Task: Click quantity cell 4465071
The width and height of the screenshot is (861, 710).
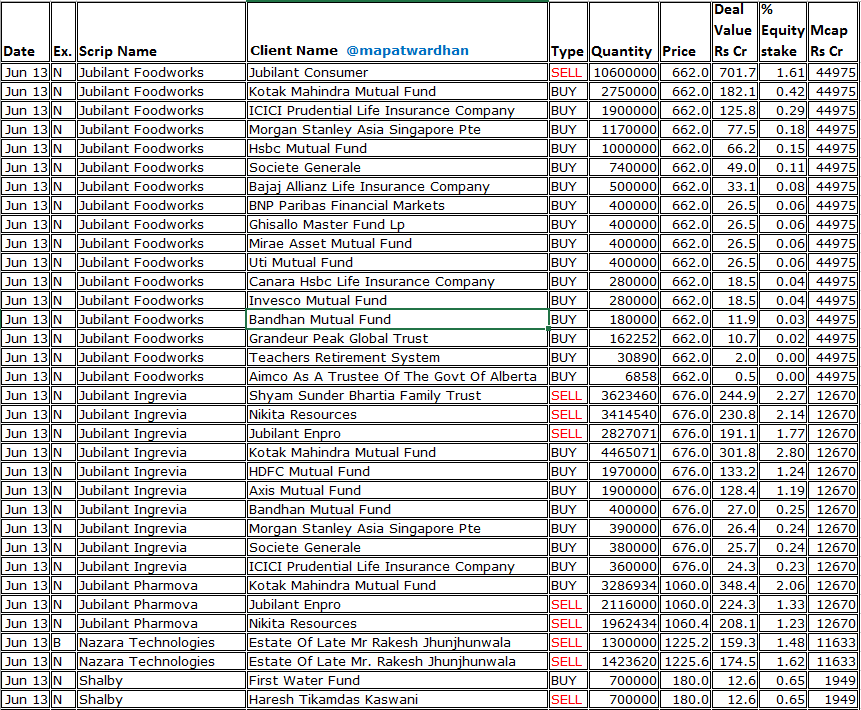Action: [x=624, y=452]
